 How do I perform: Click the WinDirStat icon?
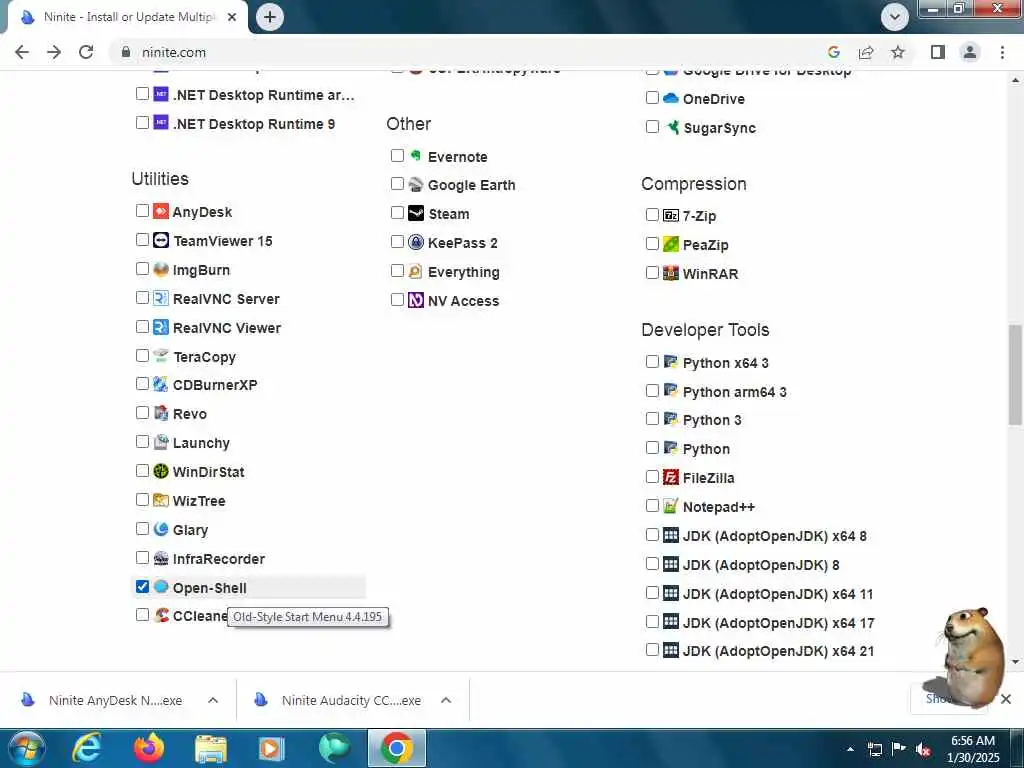point(161,471)
